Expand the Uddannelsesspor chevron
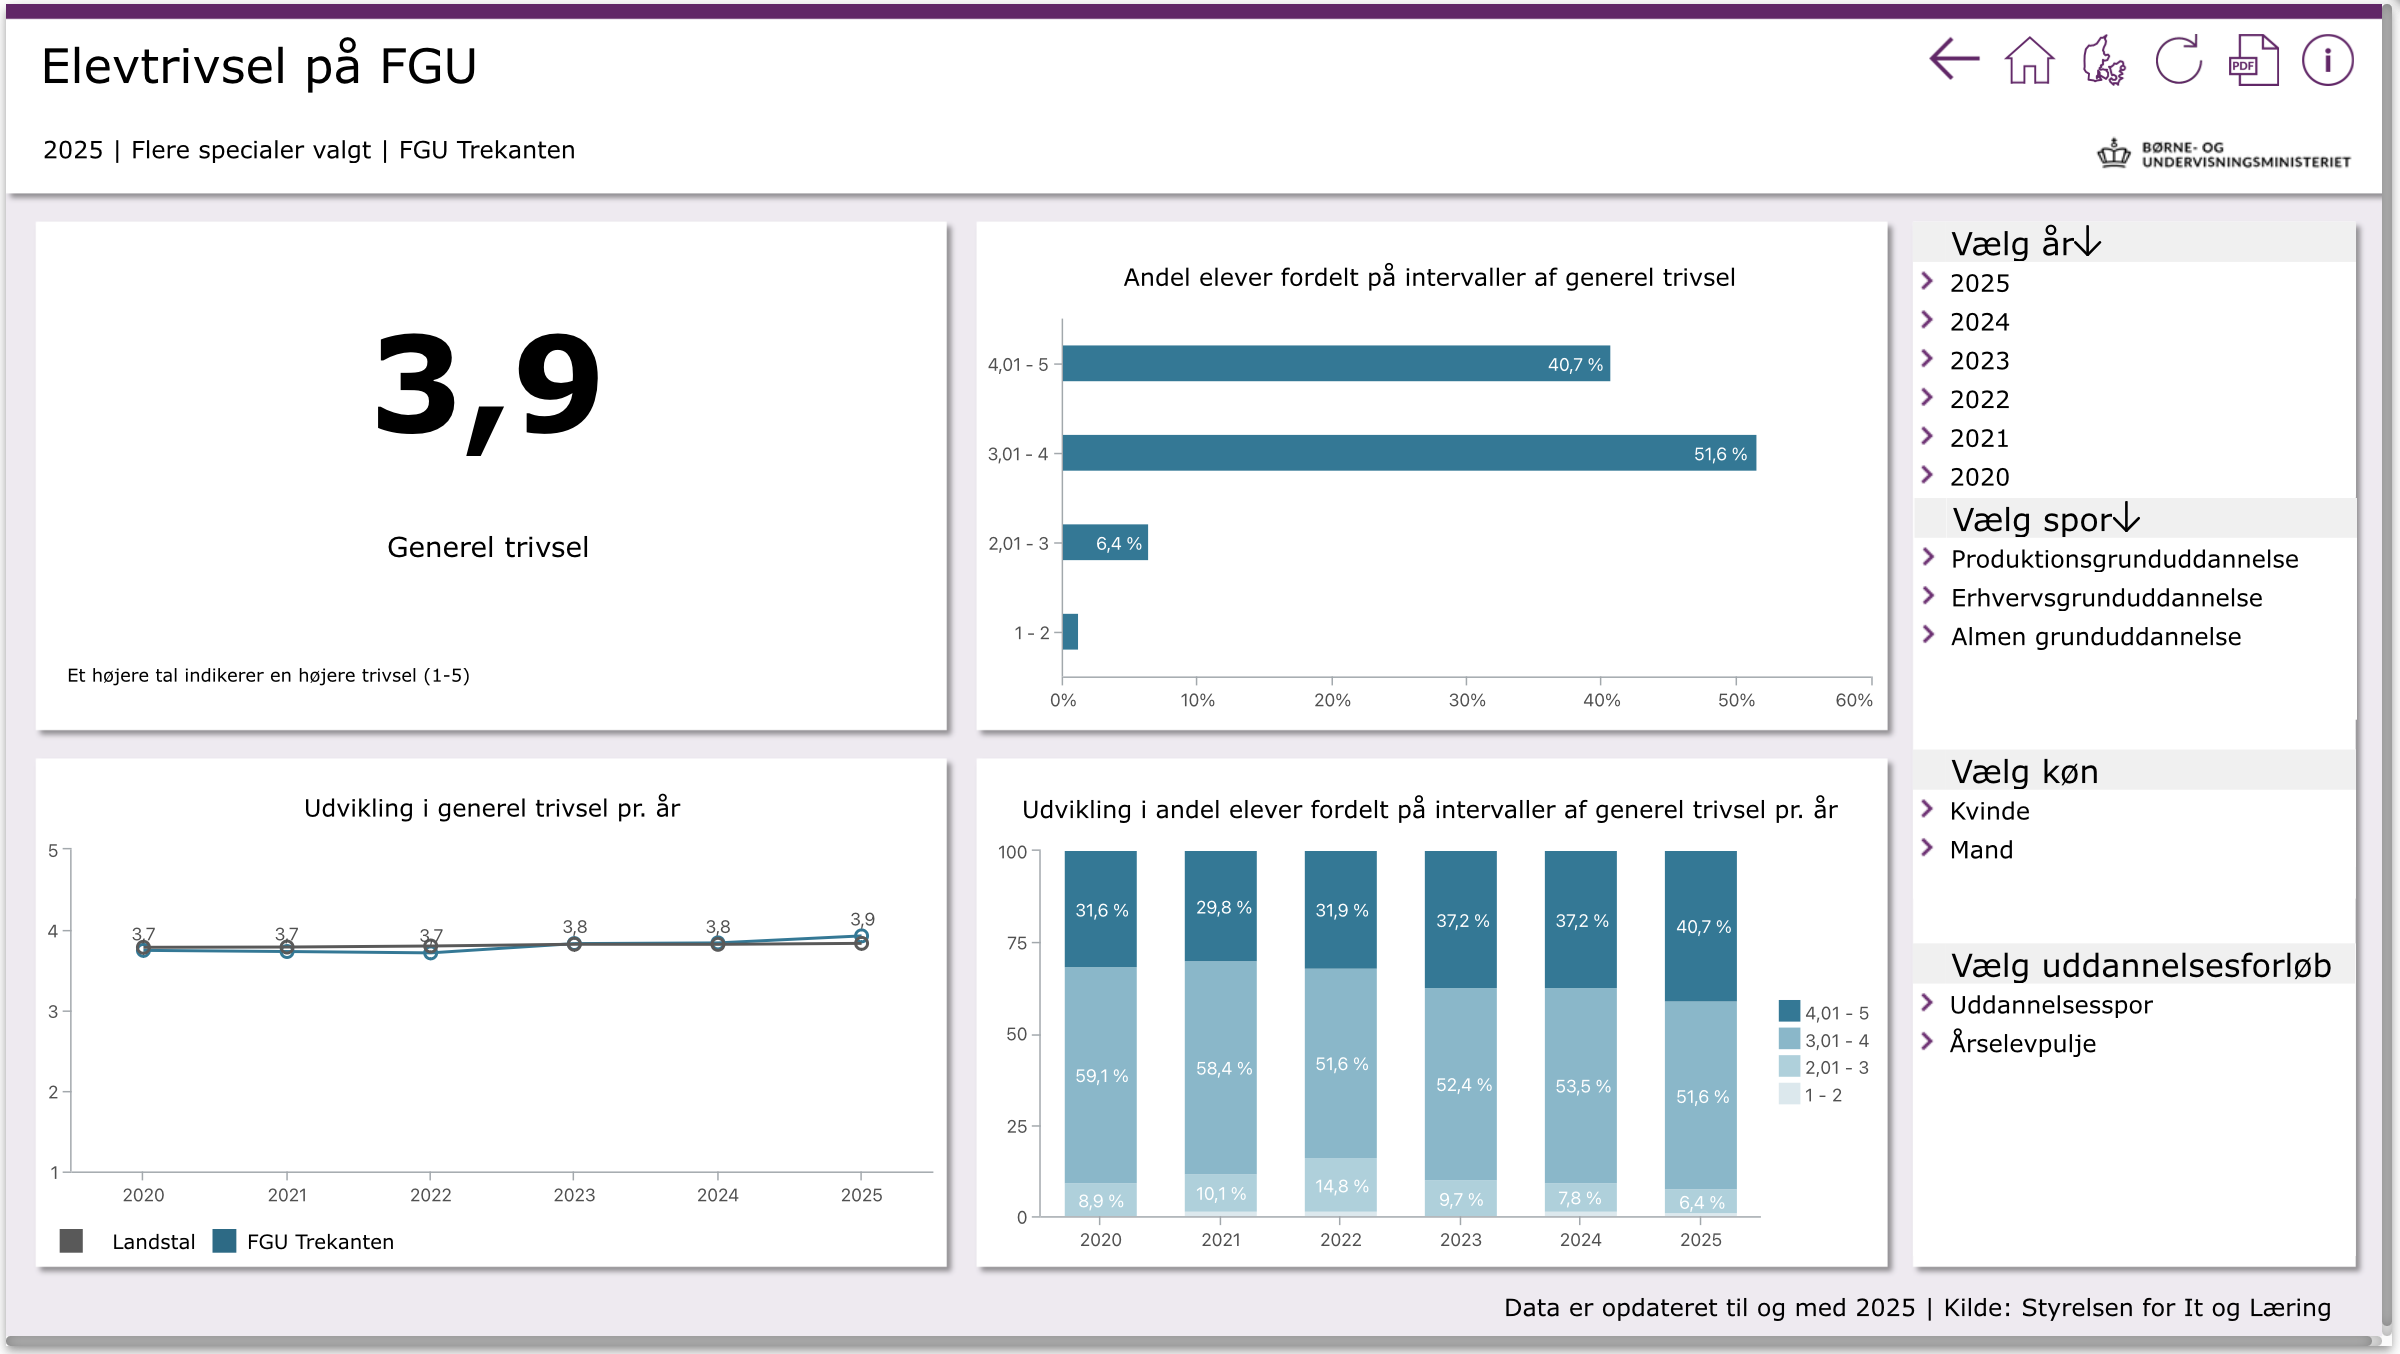 (1928, 1003)
